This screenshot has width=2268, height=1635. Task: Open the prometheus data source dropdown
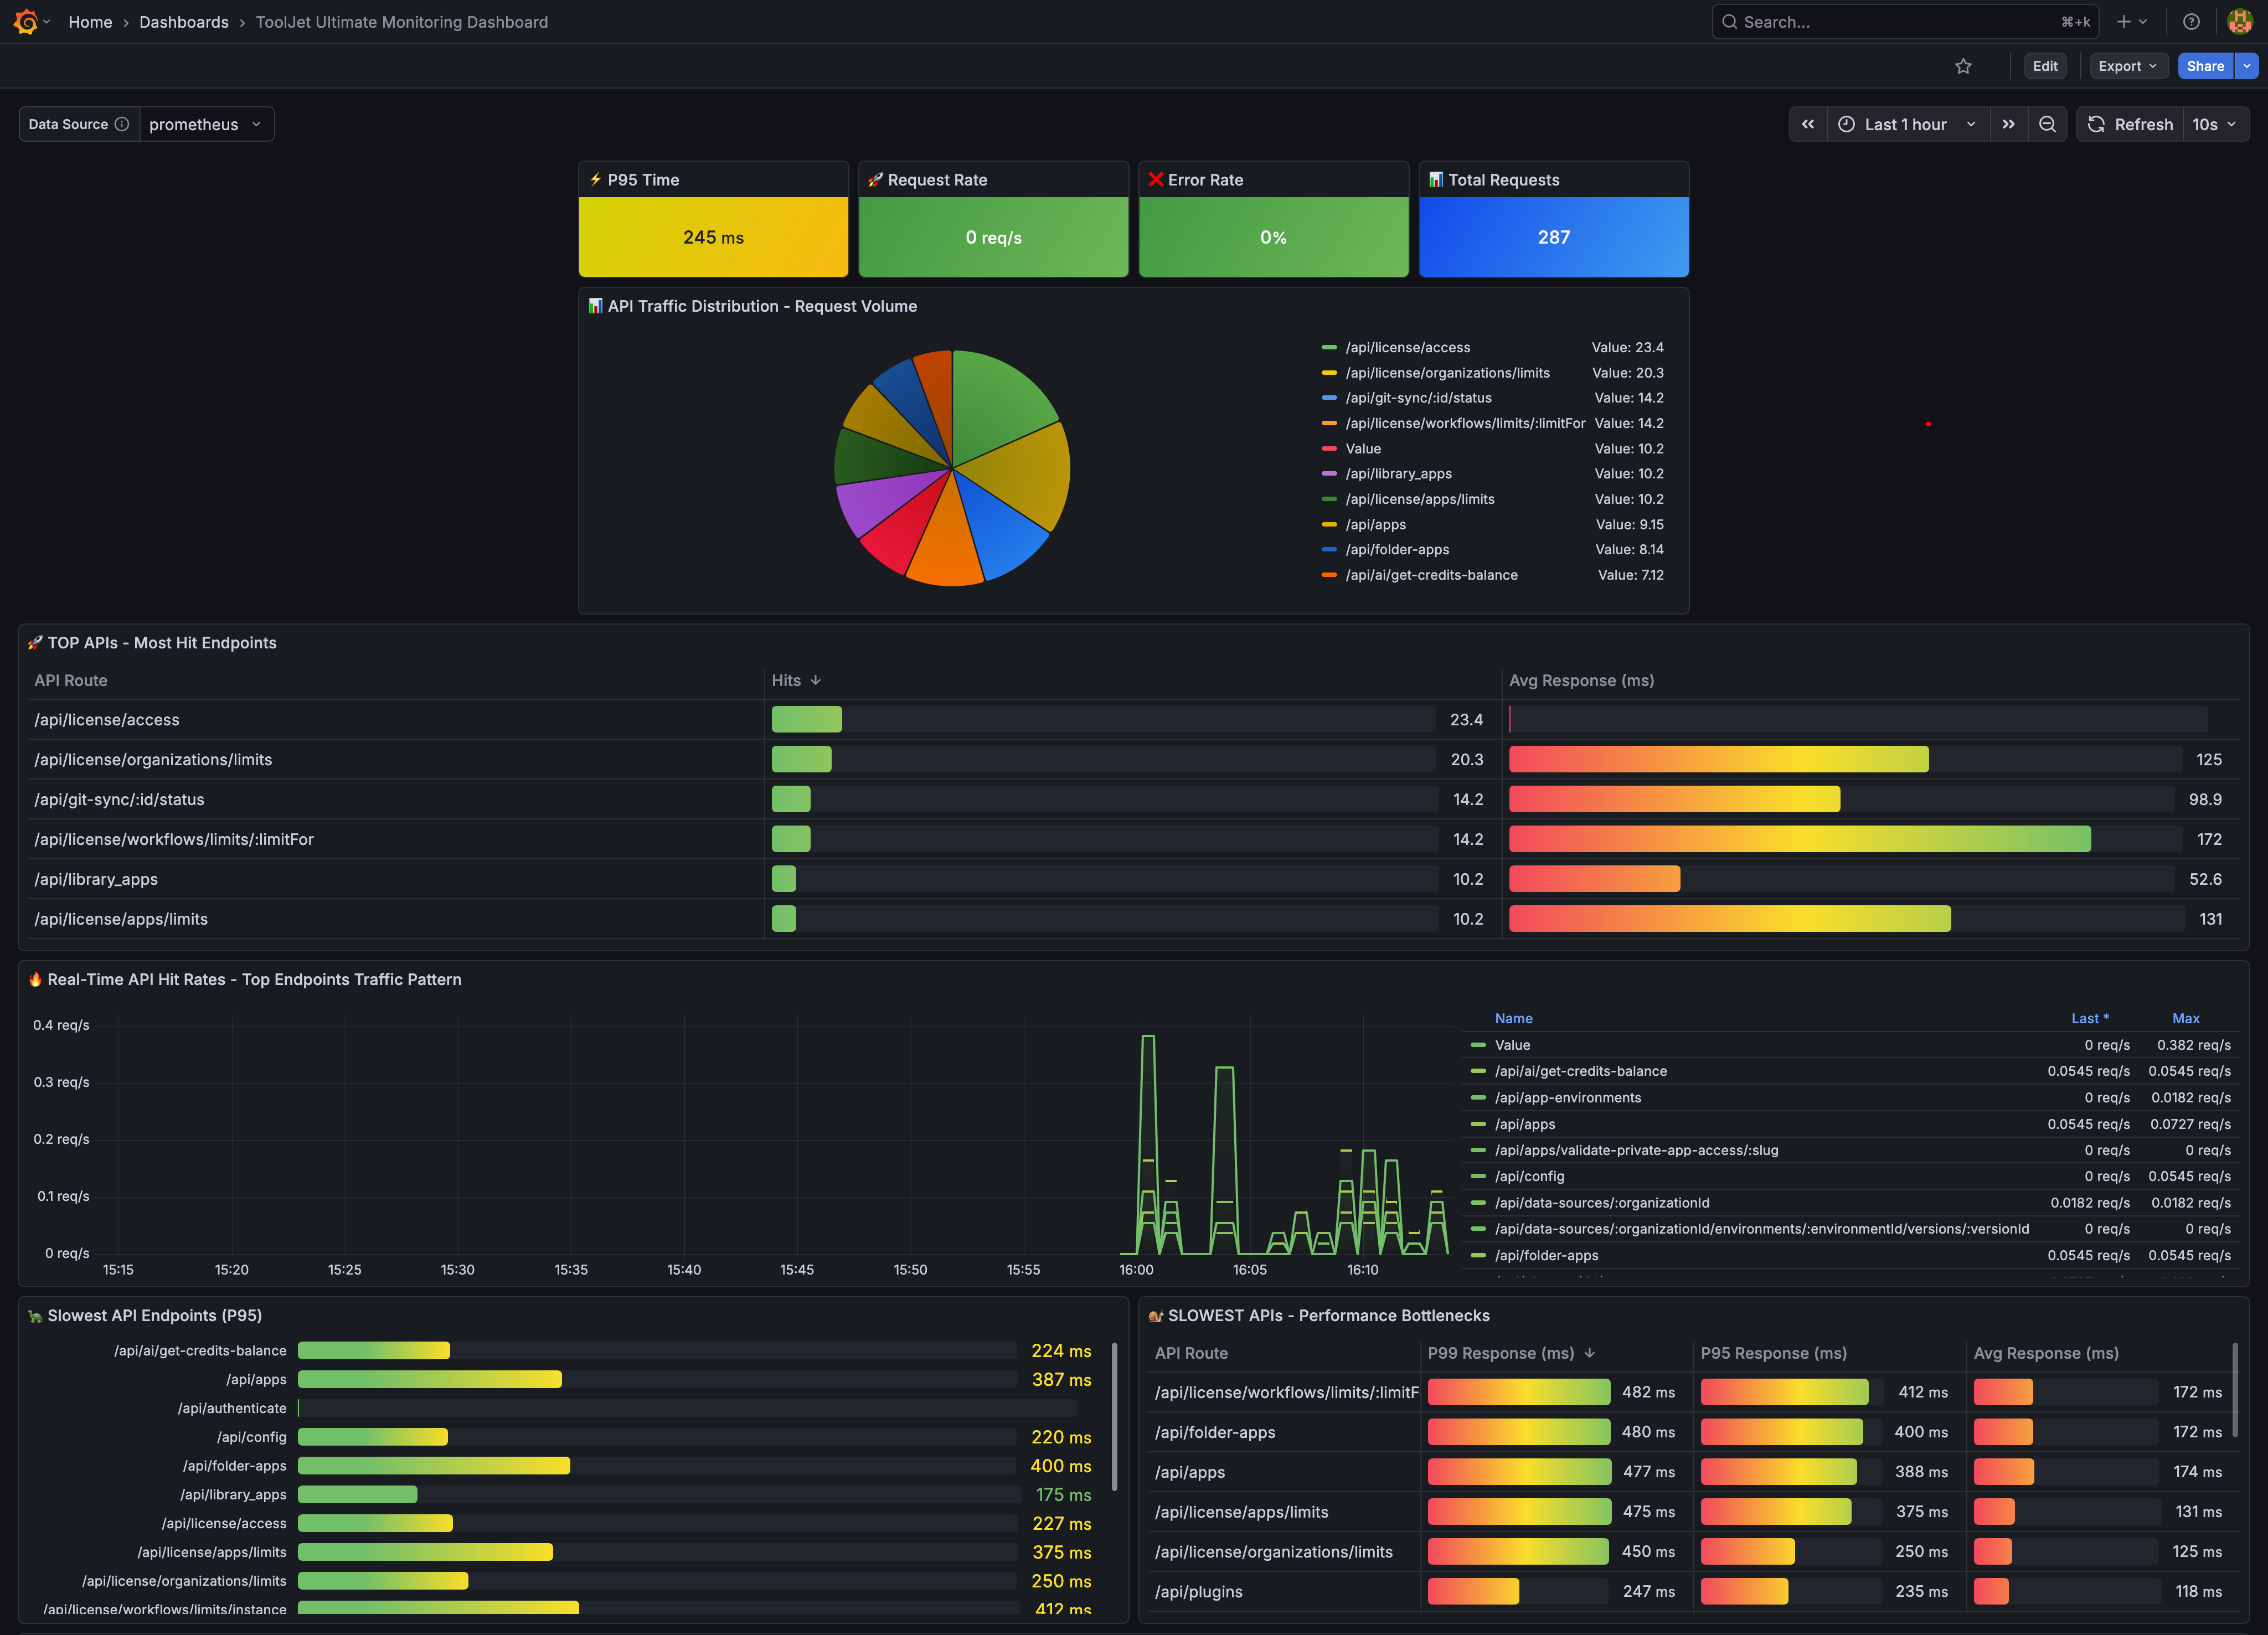pyautogui.click(x=207, y=124)
